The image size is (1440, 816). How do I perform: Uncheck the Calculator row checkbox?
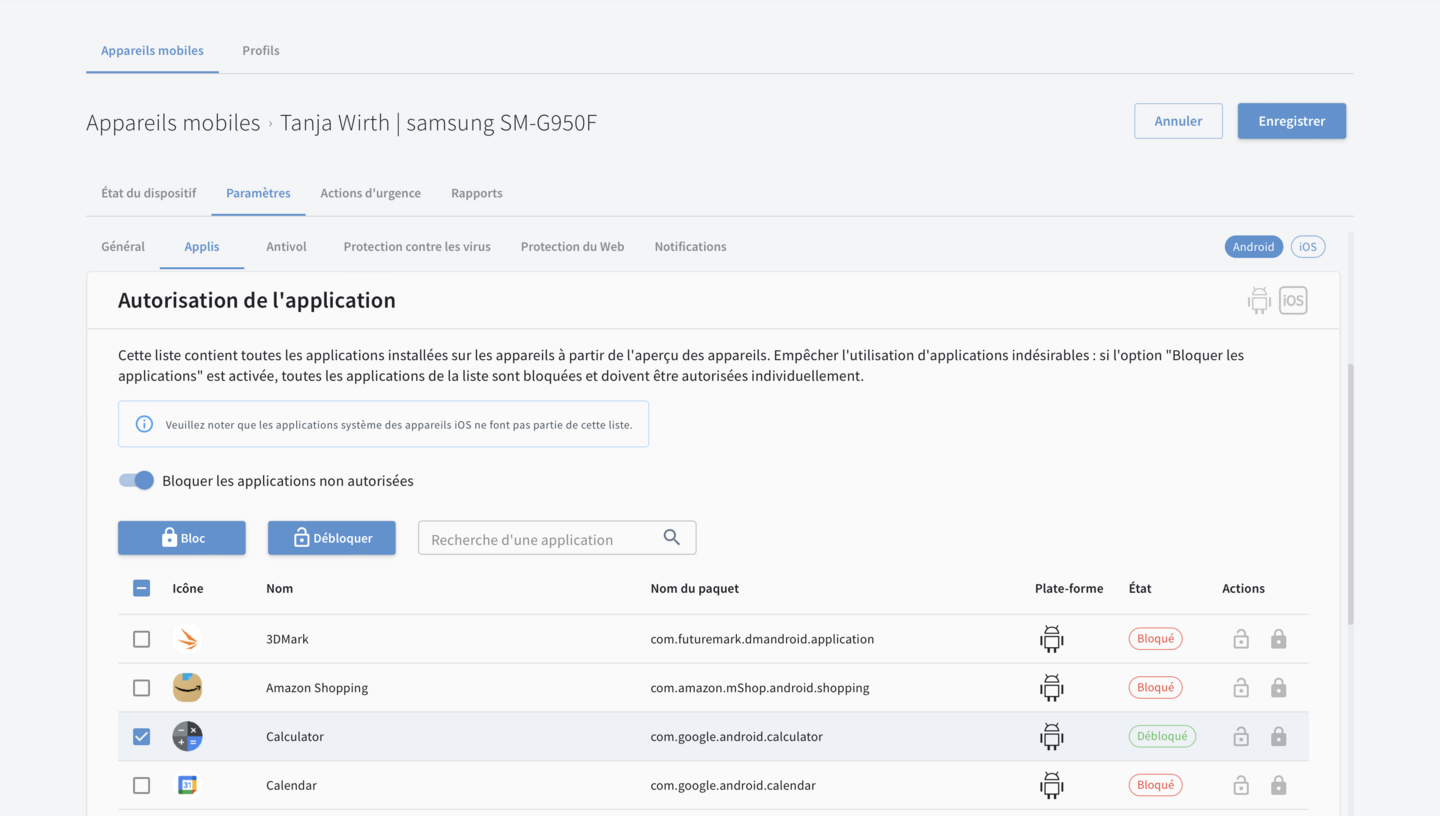click(142, 737)
